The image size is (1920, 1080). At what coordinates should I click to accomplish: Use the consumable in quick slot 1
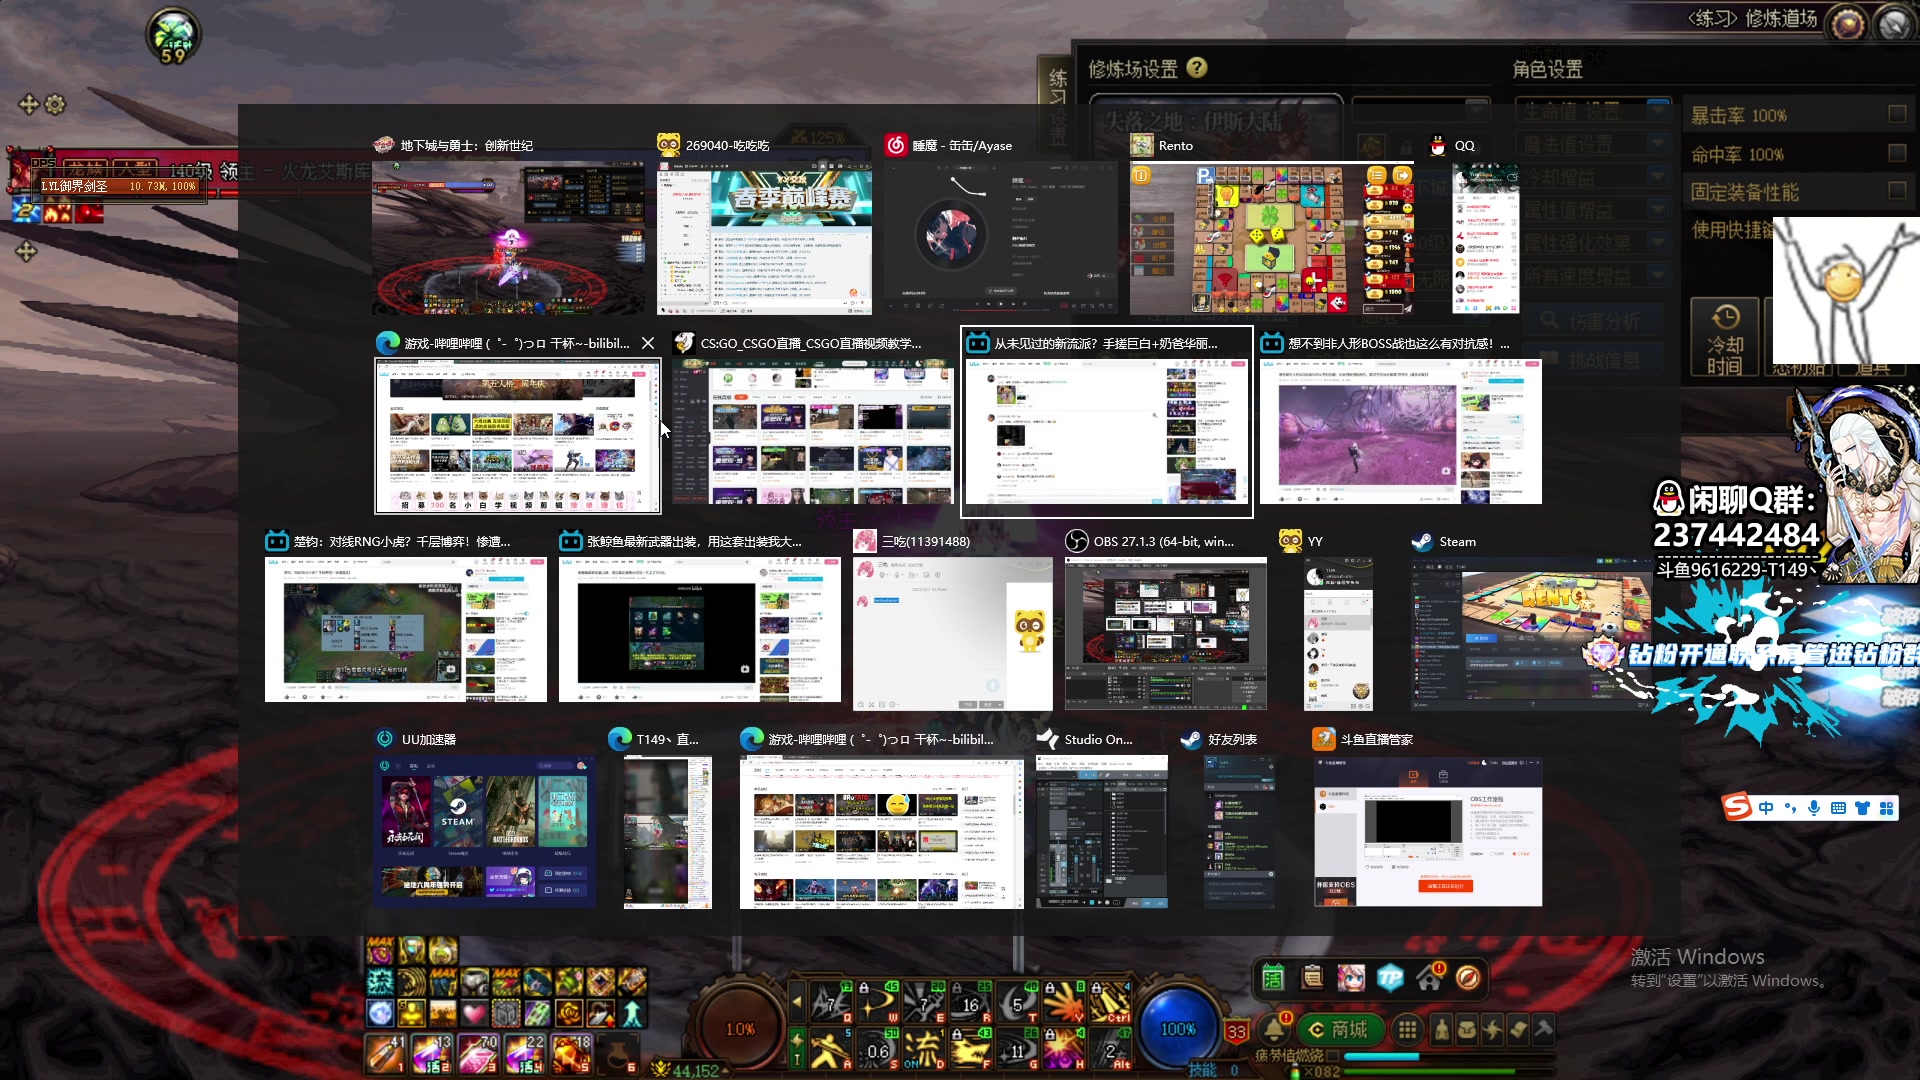[385, 1054]
